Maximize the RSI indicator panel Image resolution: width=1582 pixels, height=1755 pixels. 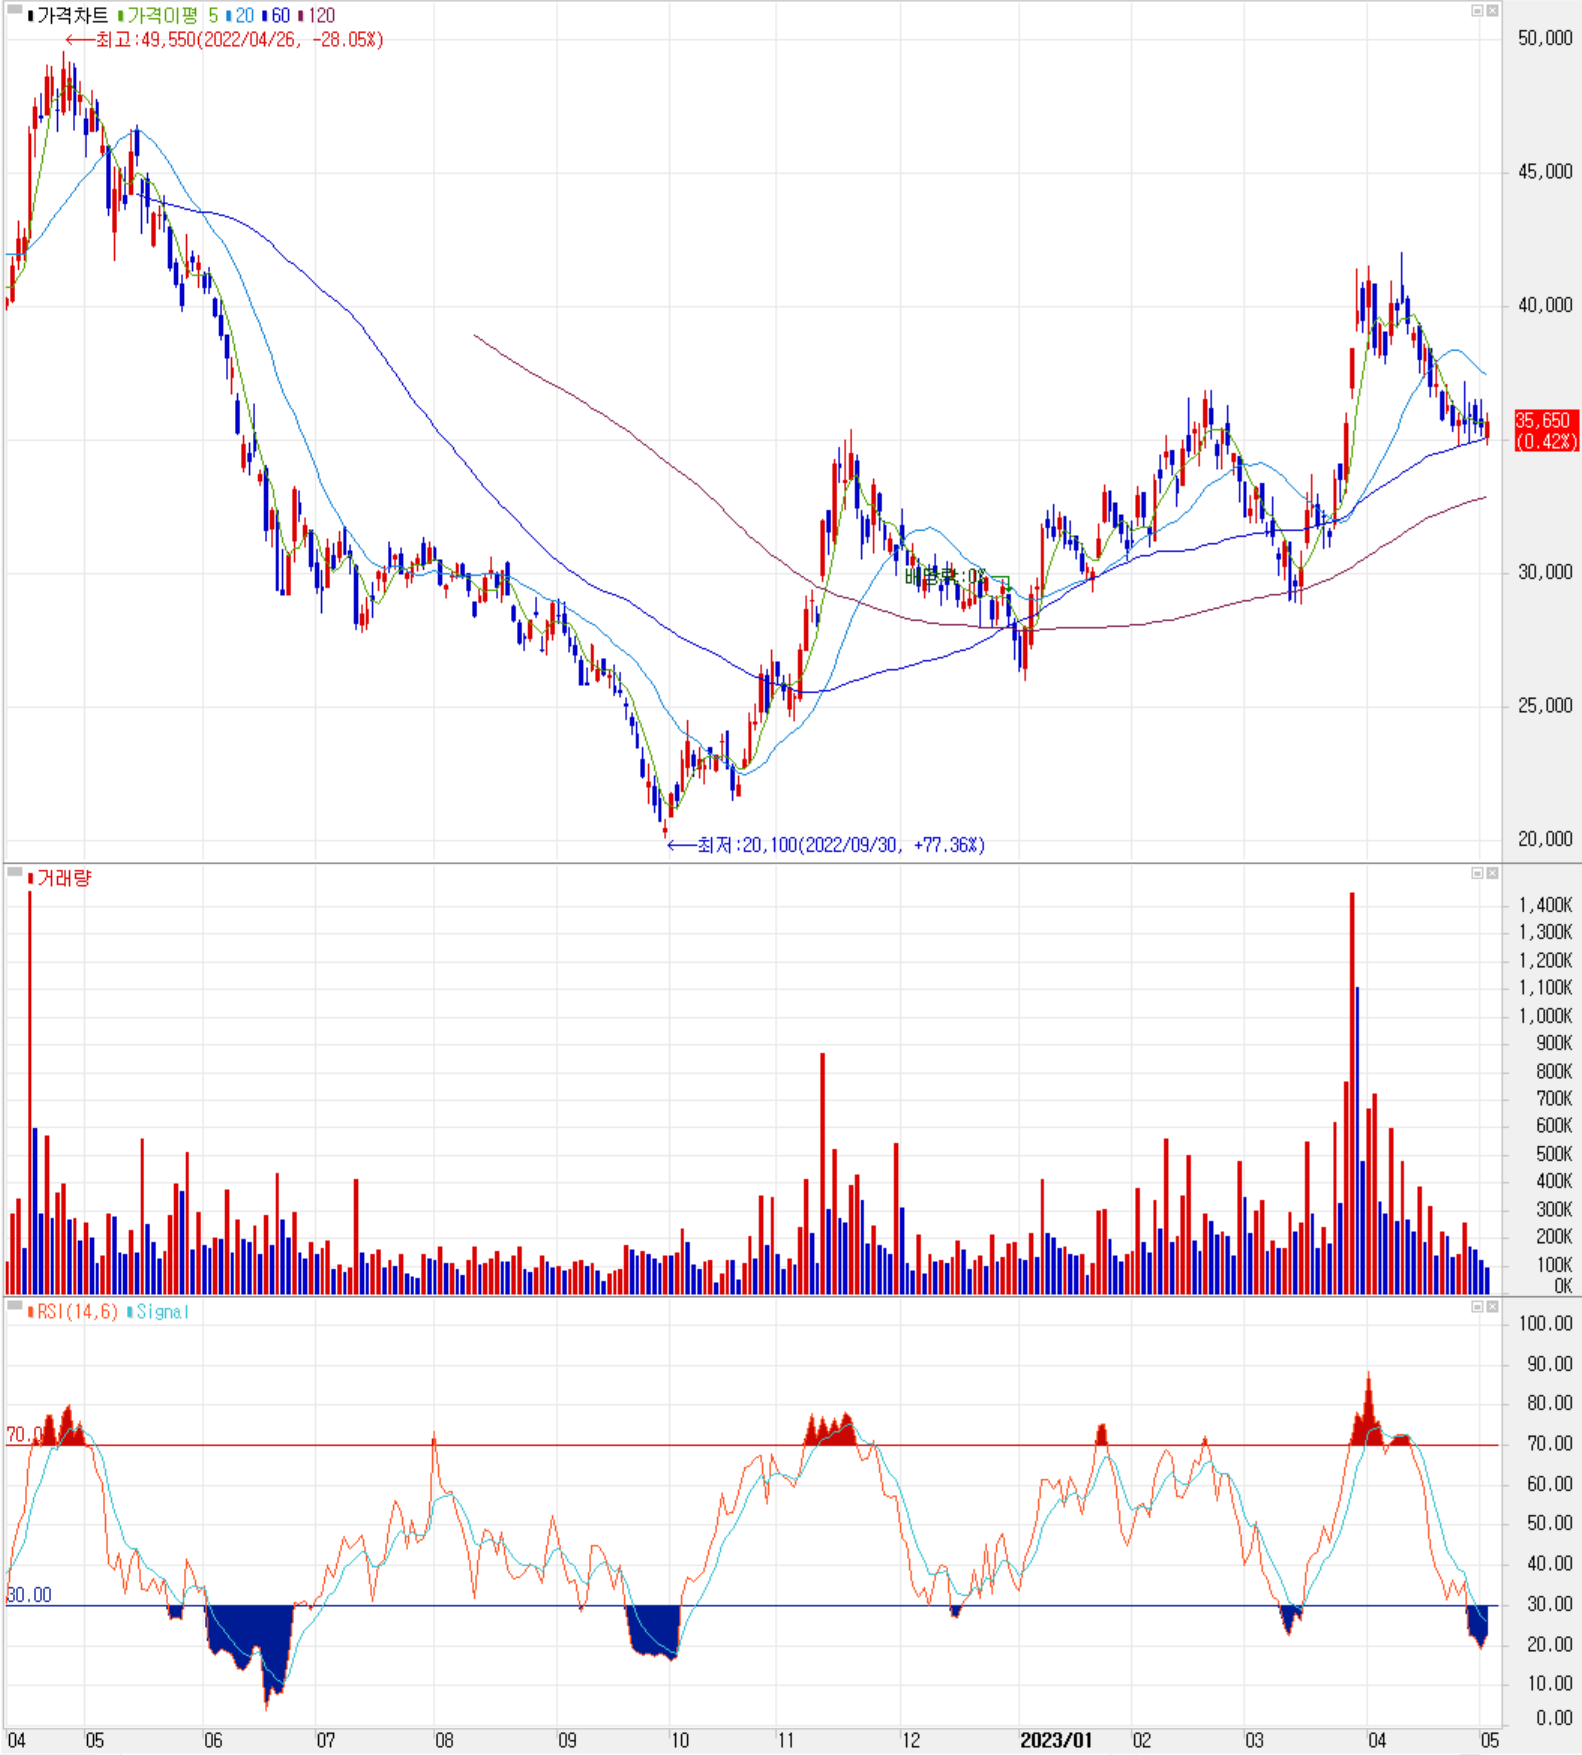pyautogui.click(x=1477, y=1306)
